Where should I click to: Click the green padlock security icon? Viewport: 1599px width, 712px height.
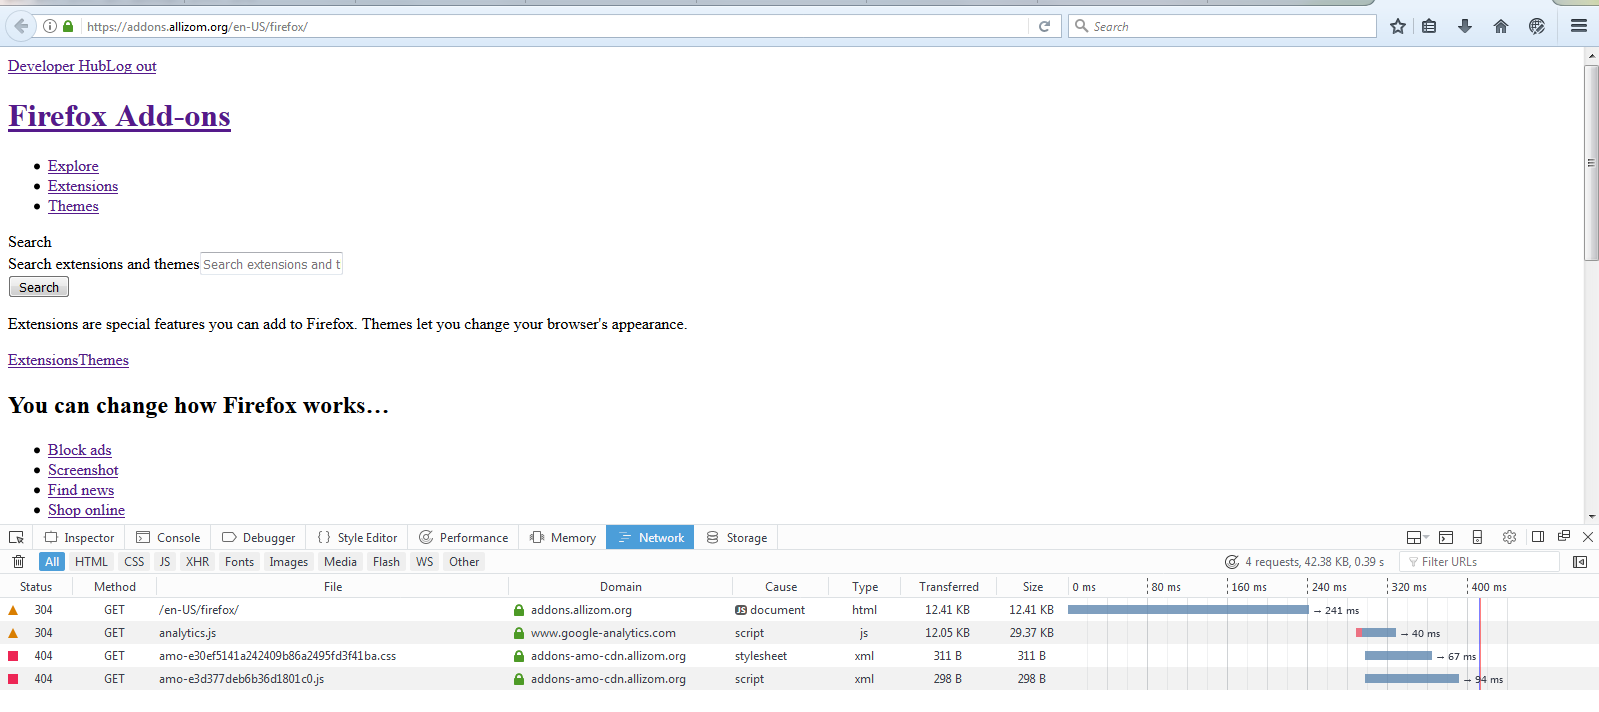(x=68, y=26)
